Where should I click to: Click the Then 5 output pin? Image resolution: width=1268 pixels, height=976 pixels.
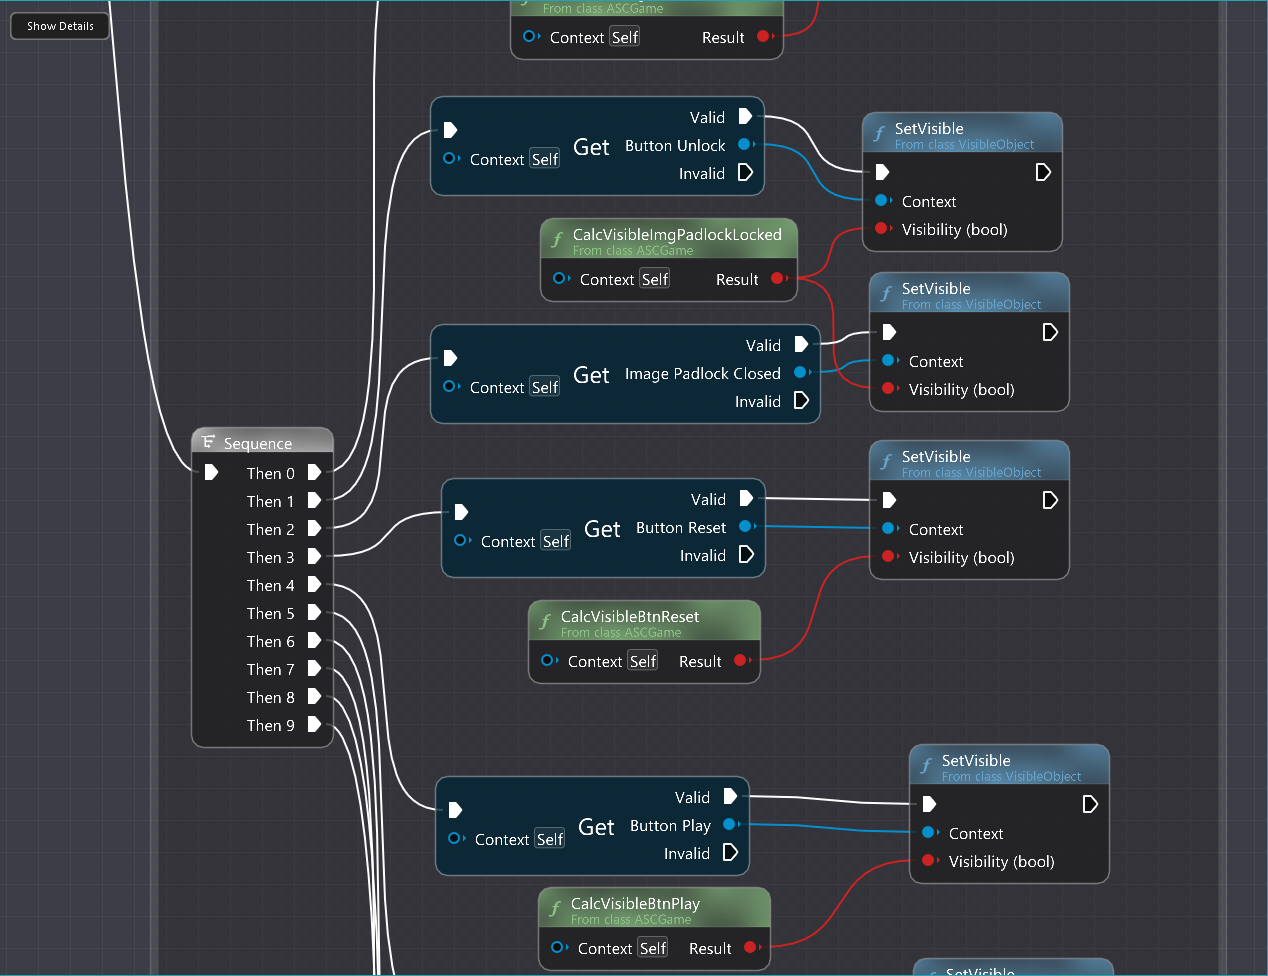pyautogui.click(x=314, y=612)
